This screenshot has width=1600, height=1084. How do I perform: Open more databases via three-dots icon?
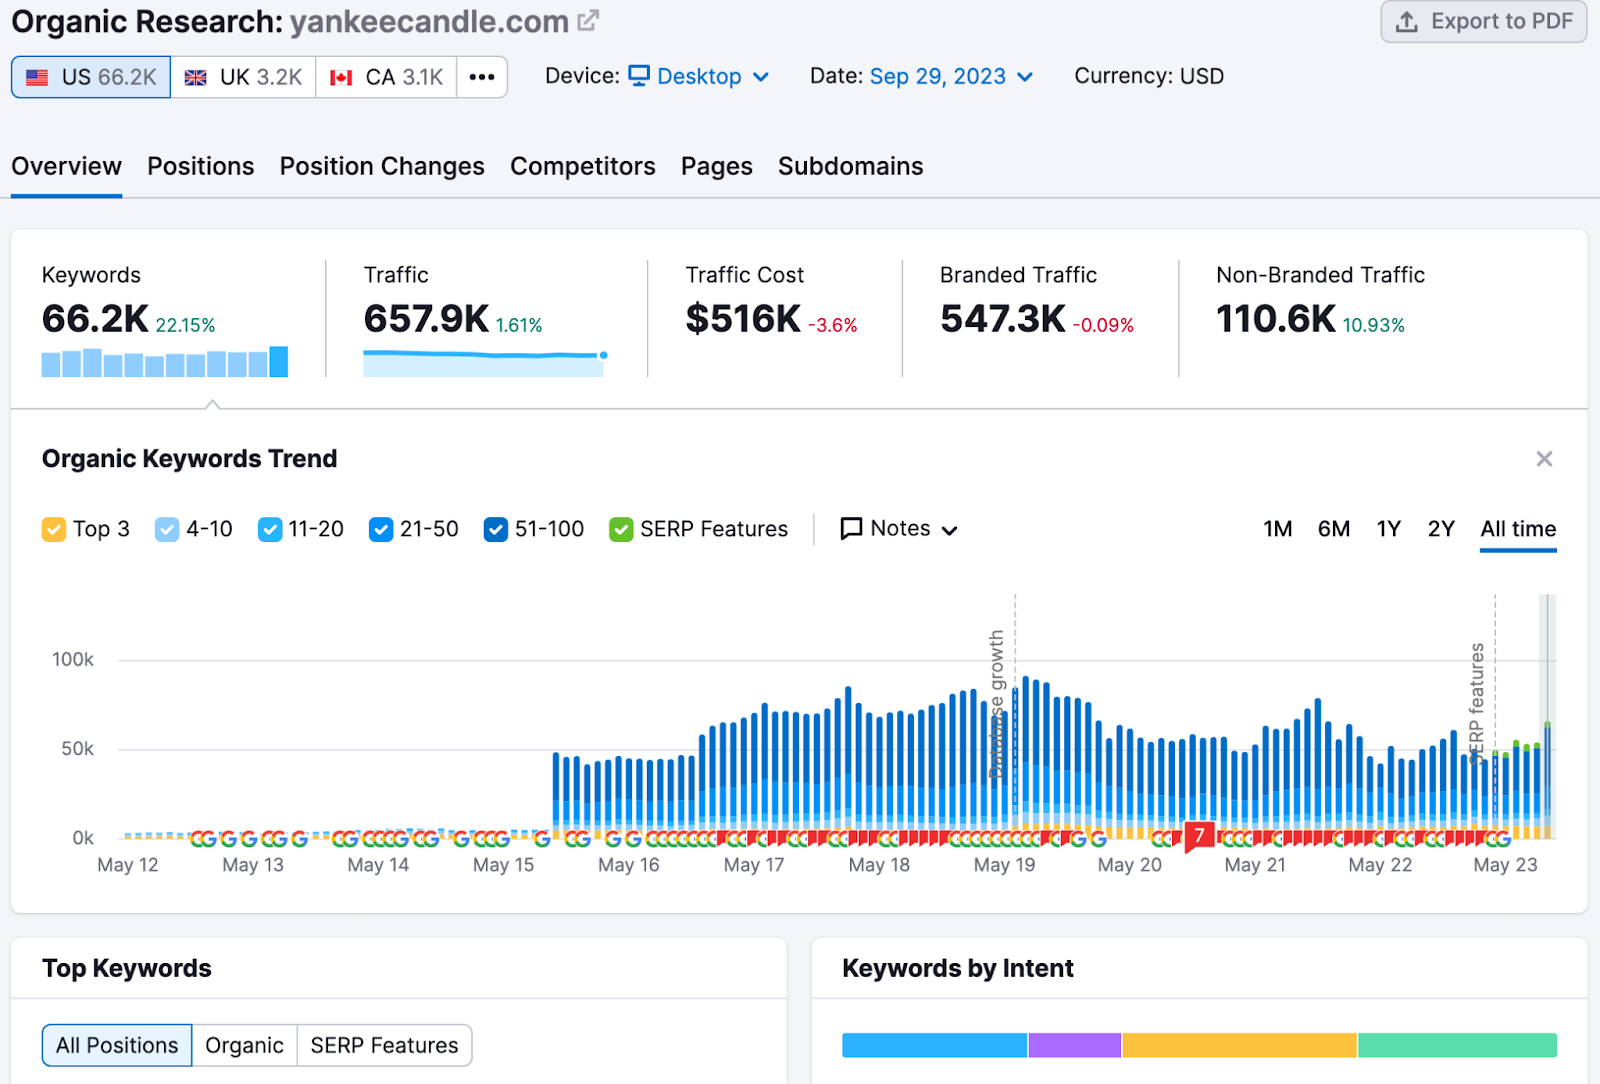click(x=482, y=78)
